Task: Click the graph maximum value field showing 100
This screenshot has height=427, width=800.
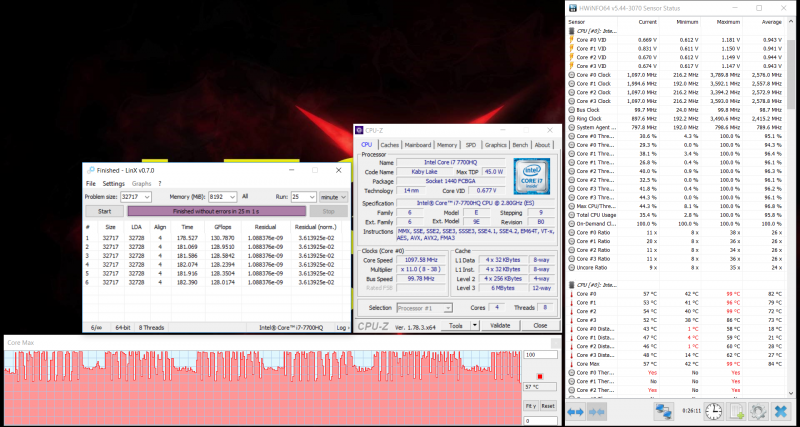Action: tap(540, 355)
